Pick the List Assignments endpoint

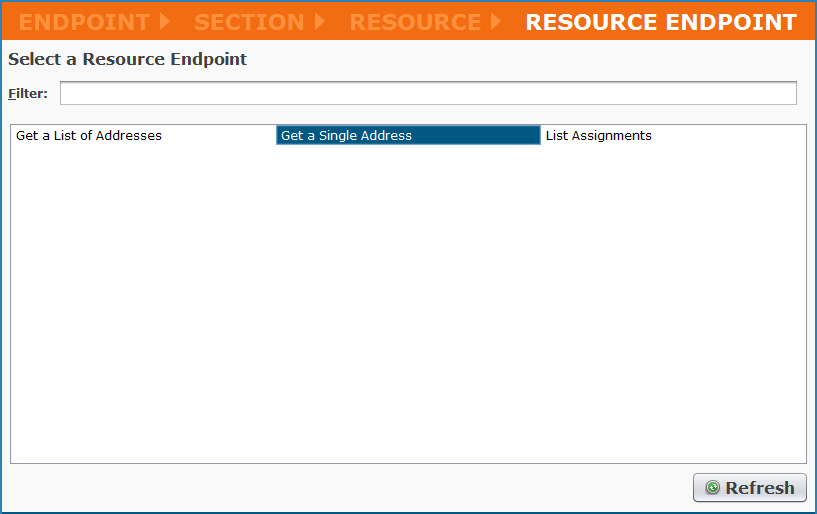598,135
